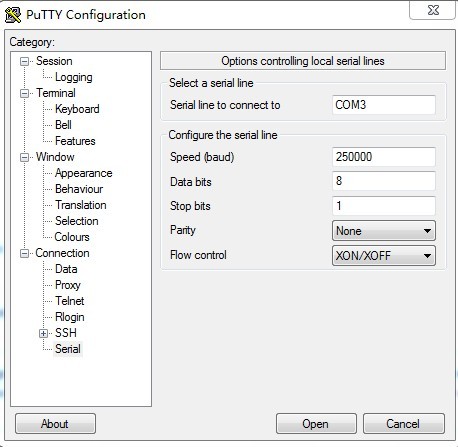Collapse the Terminal tree node
The image size is (458, 447).
click(x=24, y=93)
